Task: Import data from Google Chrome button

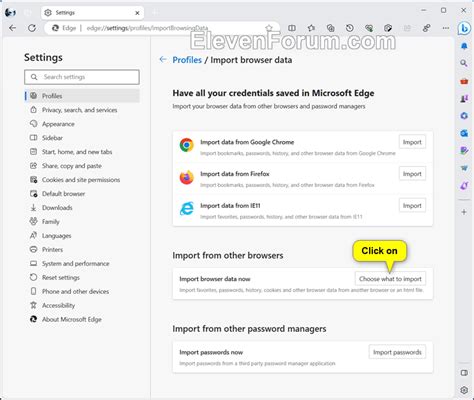Action: (412, 142)
